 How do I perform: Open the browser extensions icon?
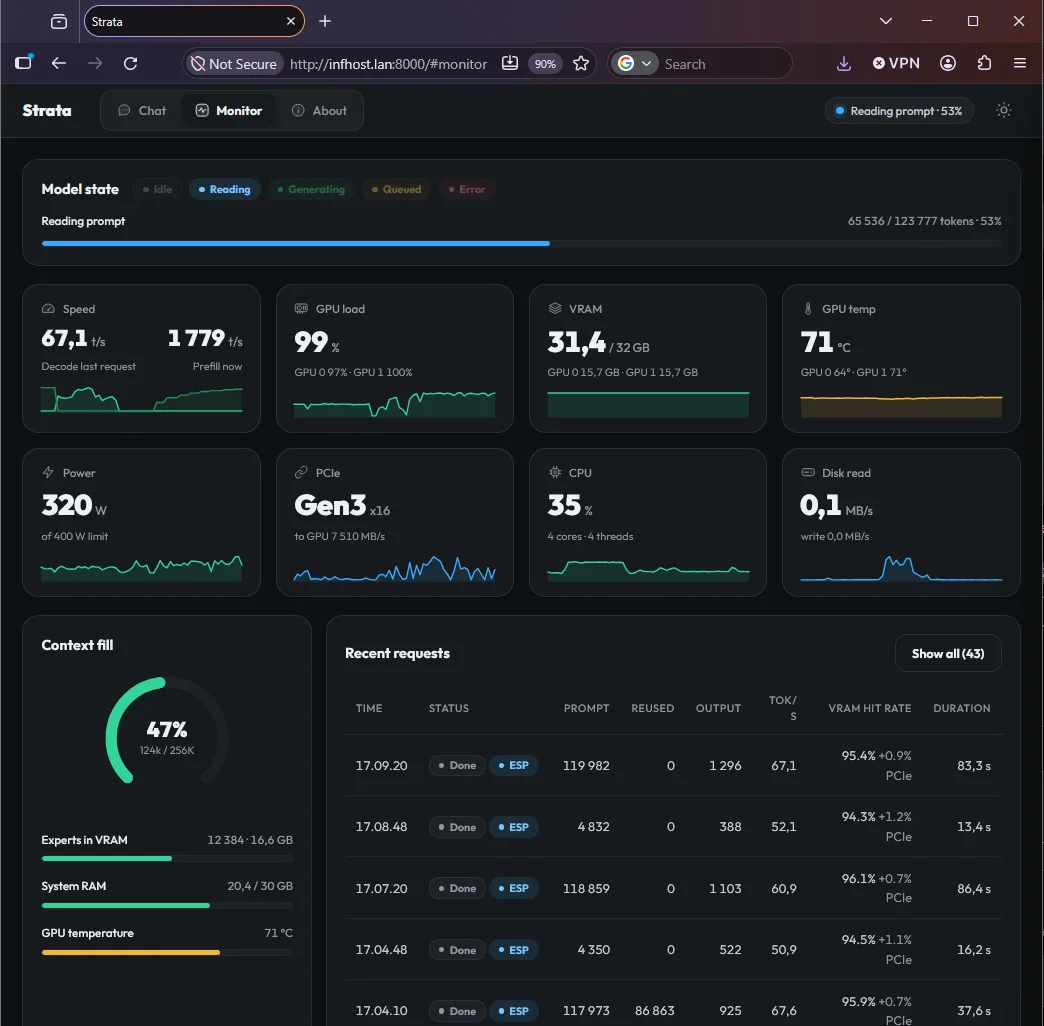pos(984,63)
